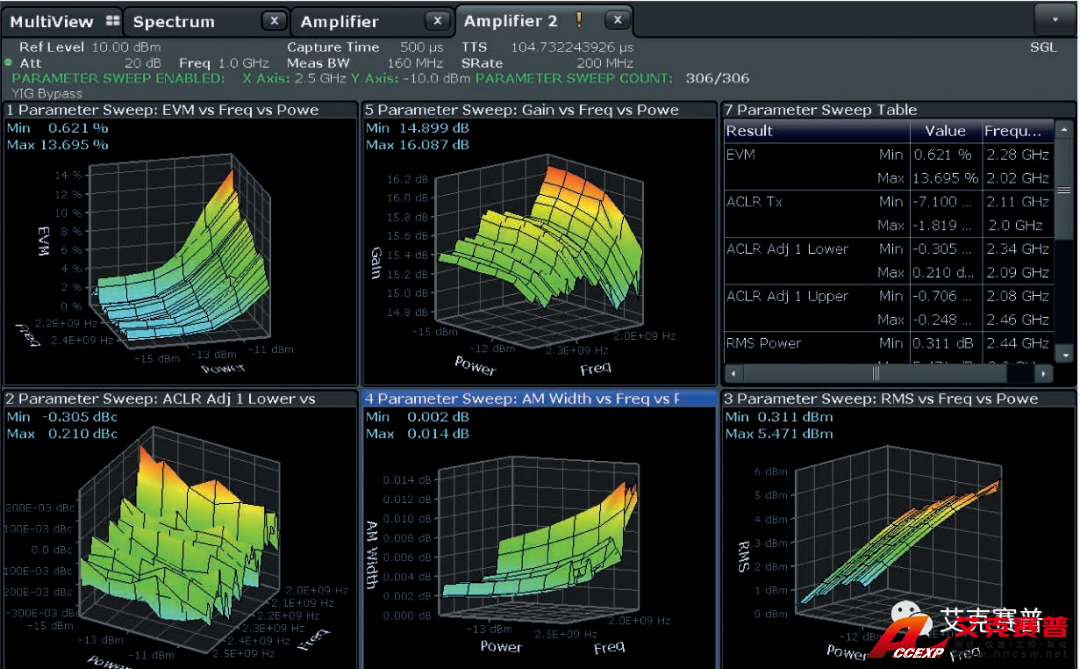
Task: Close the Amplifier 2 channel tab
Action: 617,20
